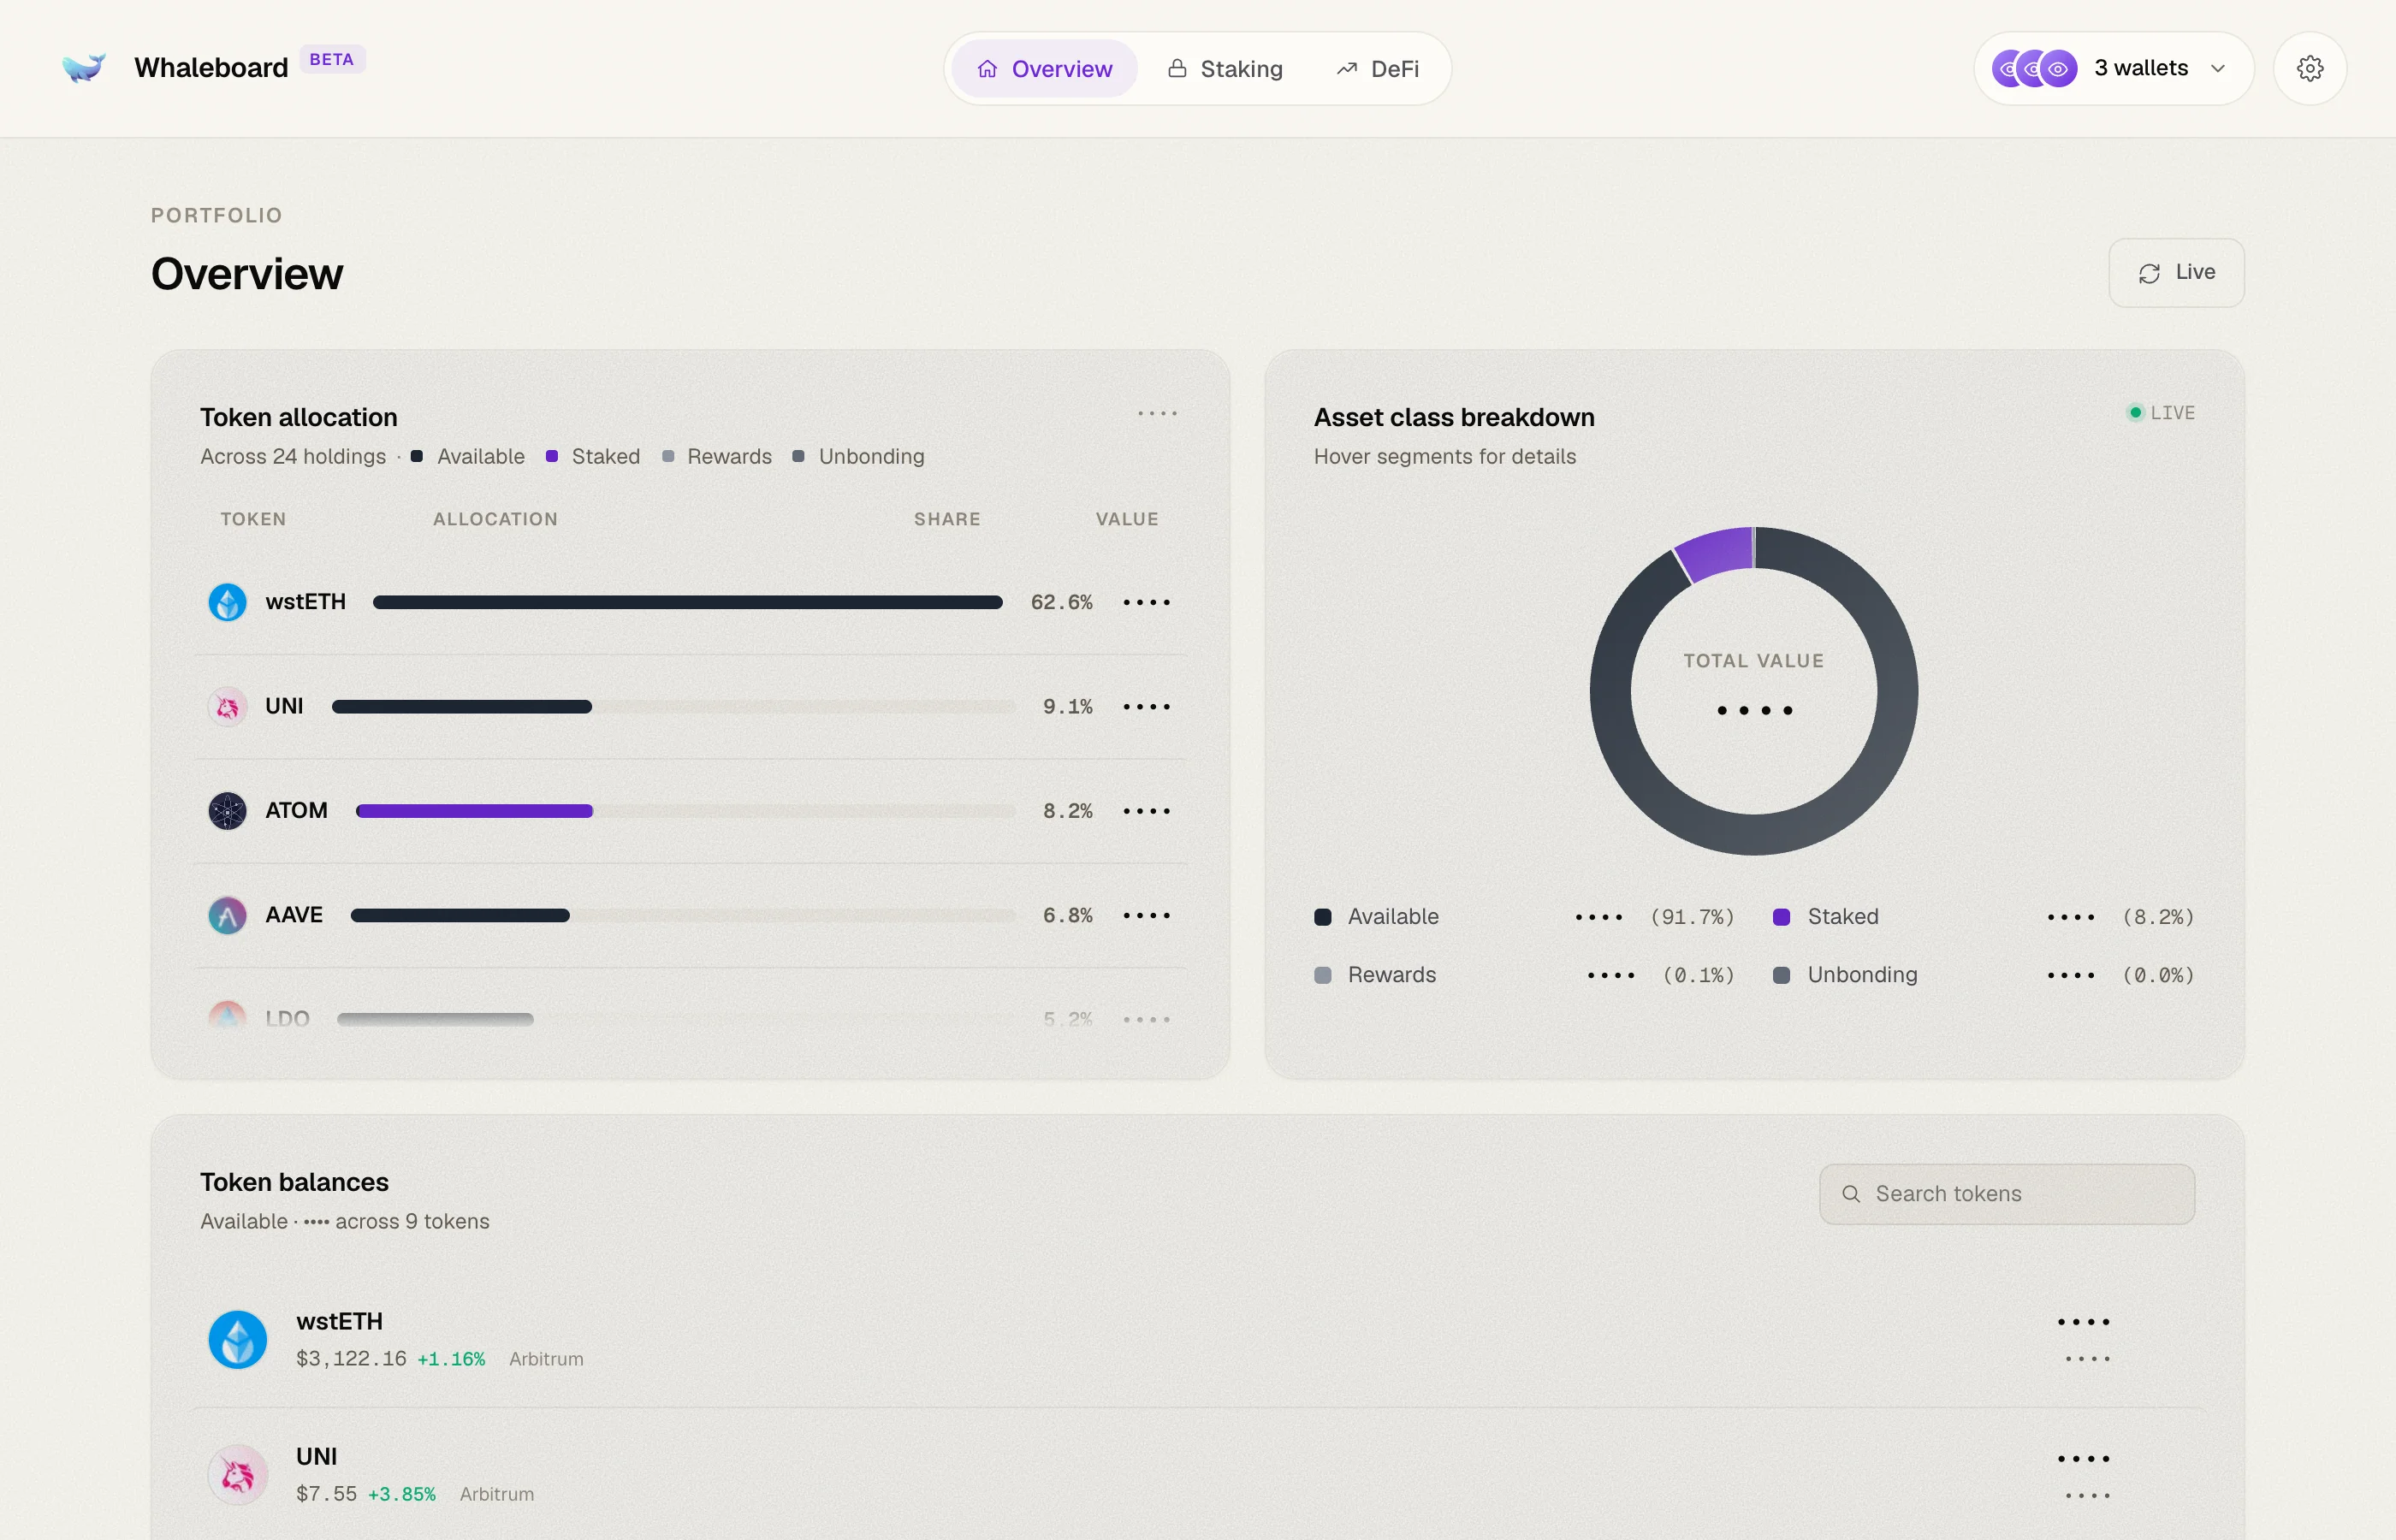Select Staked legend in Asset class breakdown
This screenshot has width=2396, height=1540.
pyautogui.click(x=1825, y=917)
